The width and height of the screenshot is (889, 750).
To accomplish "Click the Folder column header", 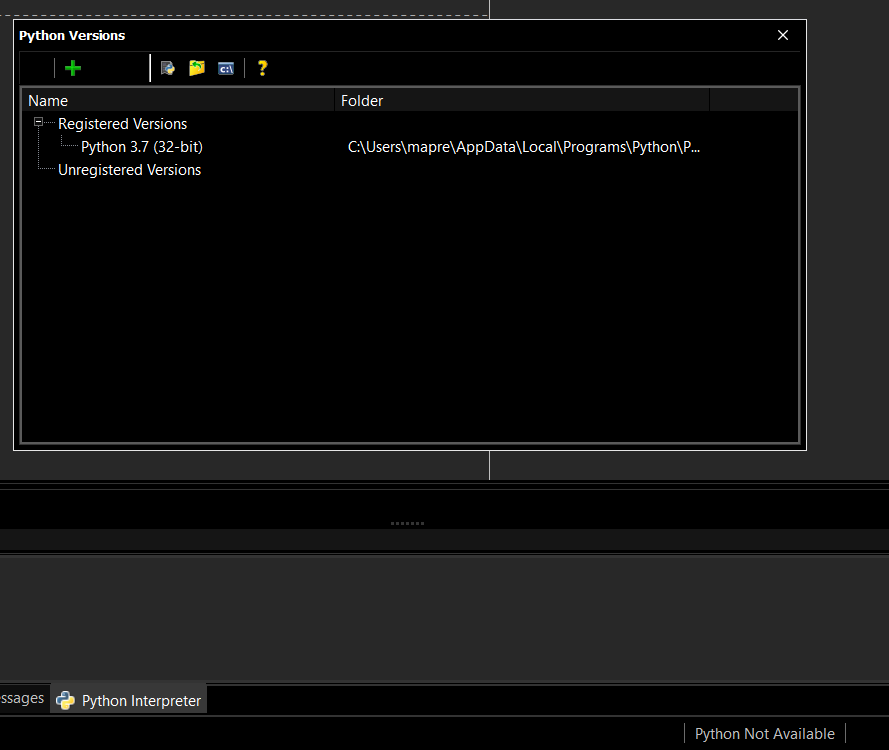I will coord(361,100).
